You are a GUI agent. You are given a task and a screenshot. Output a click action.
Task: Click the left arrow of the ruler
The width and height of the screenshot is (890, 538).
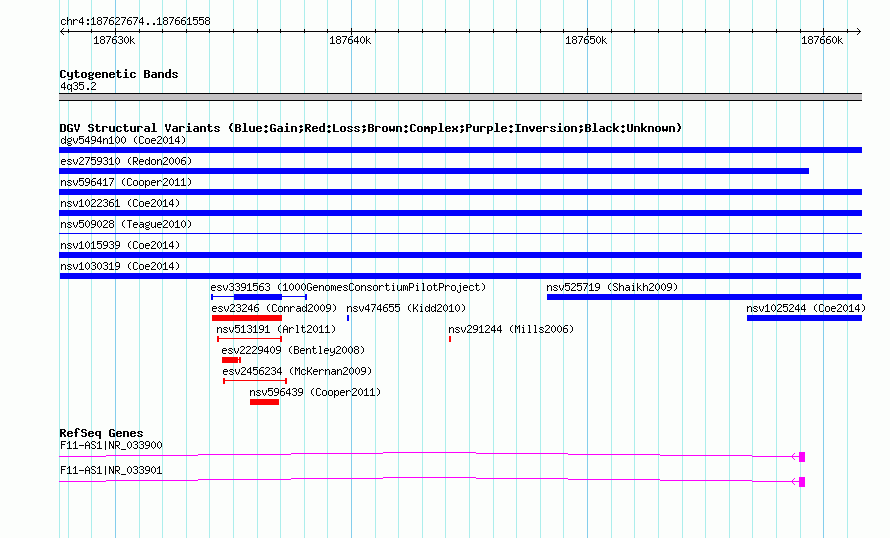coord(63,31)
